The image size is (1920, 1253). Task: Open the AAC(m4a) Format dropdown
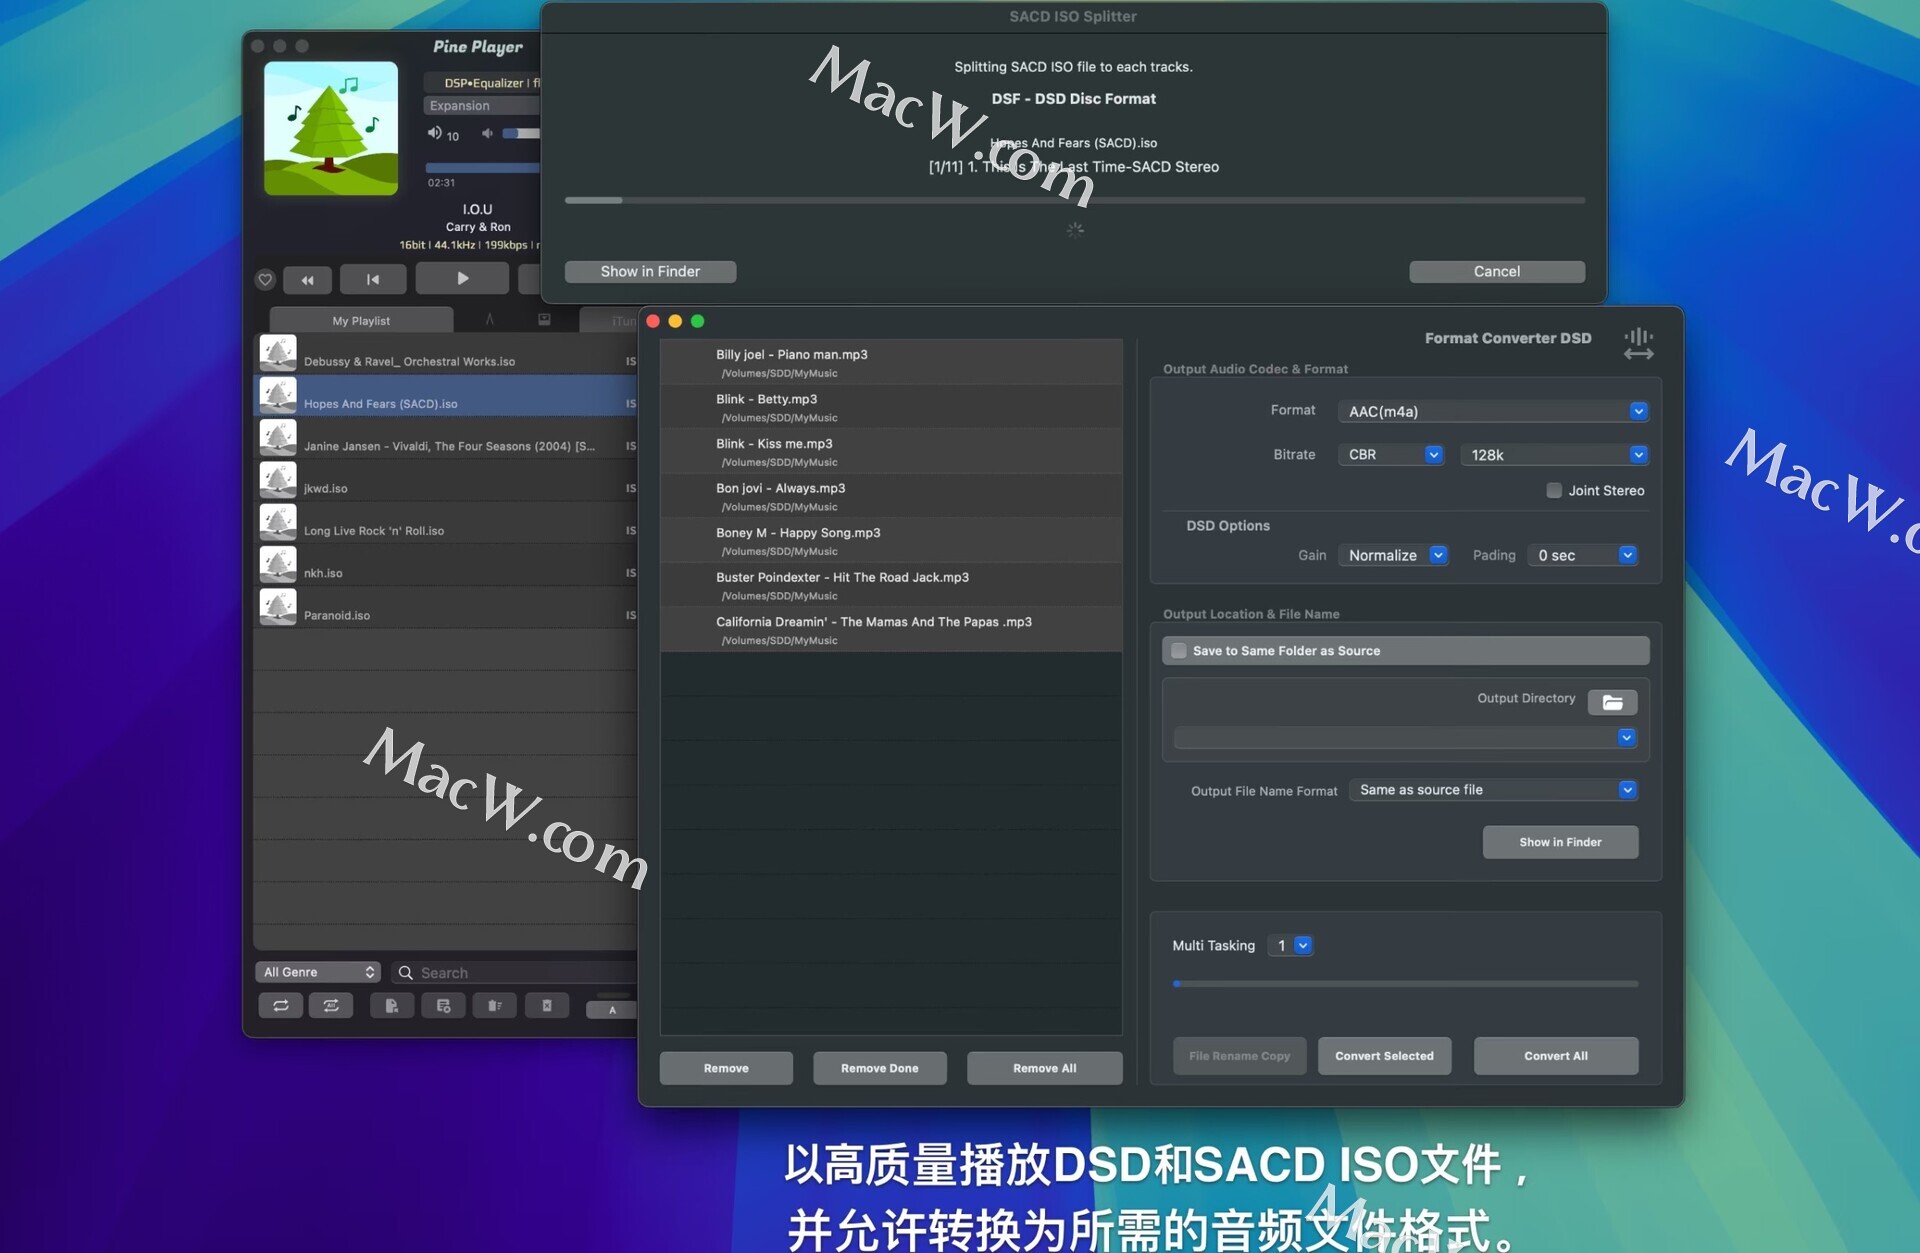pyautogui.click(x=1492, y=411)
